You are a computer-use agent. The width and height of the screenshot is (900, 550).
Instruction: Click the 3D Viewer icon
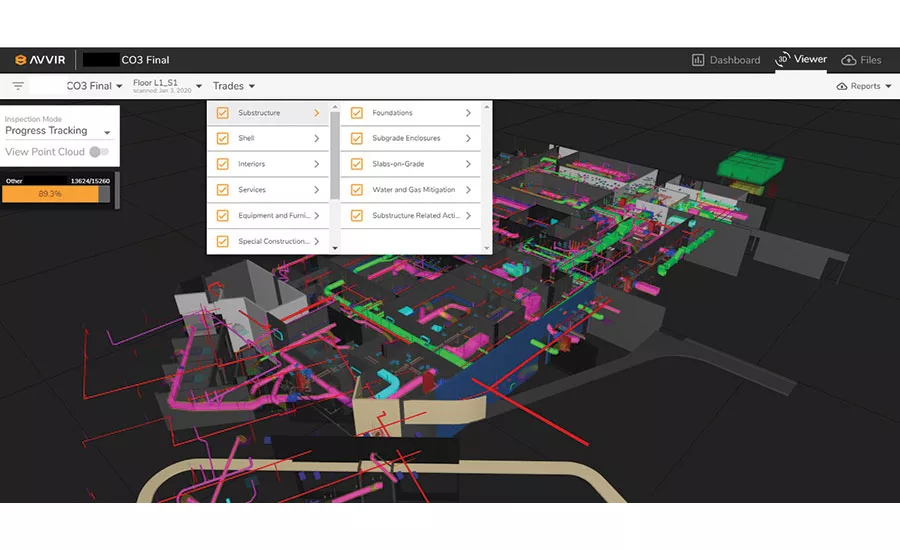tap(782, 59)
